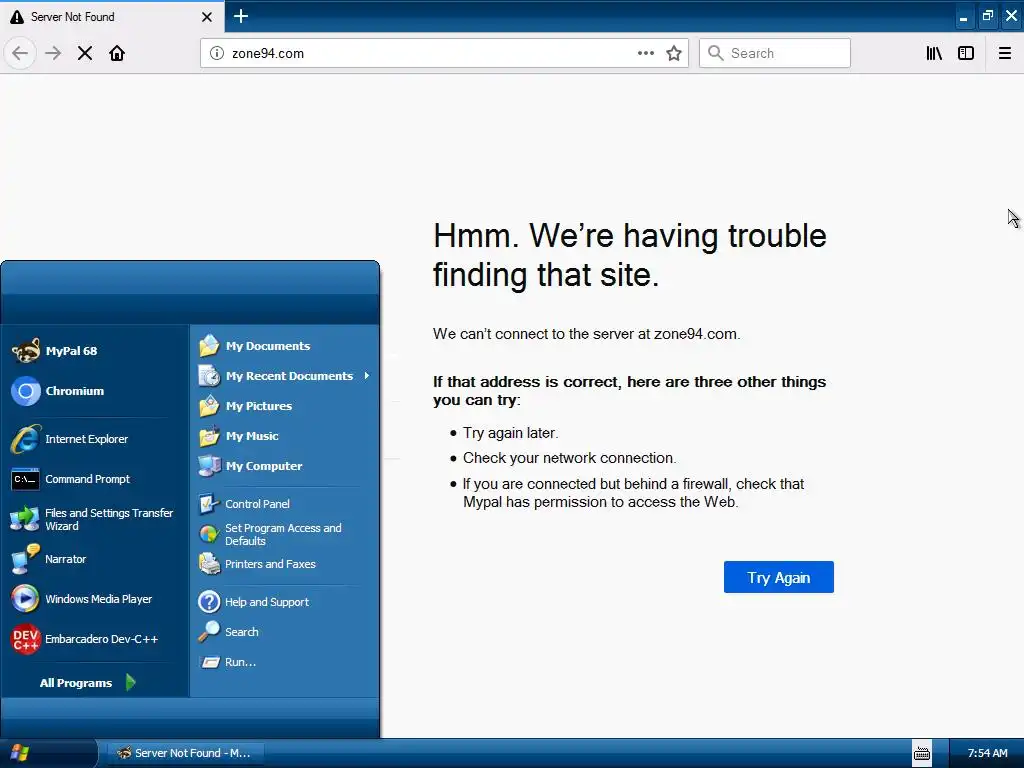Bookmark this page with star
Image resolution: width=1024 pixels, height=768 pixels.
pos(674,53)
